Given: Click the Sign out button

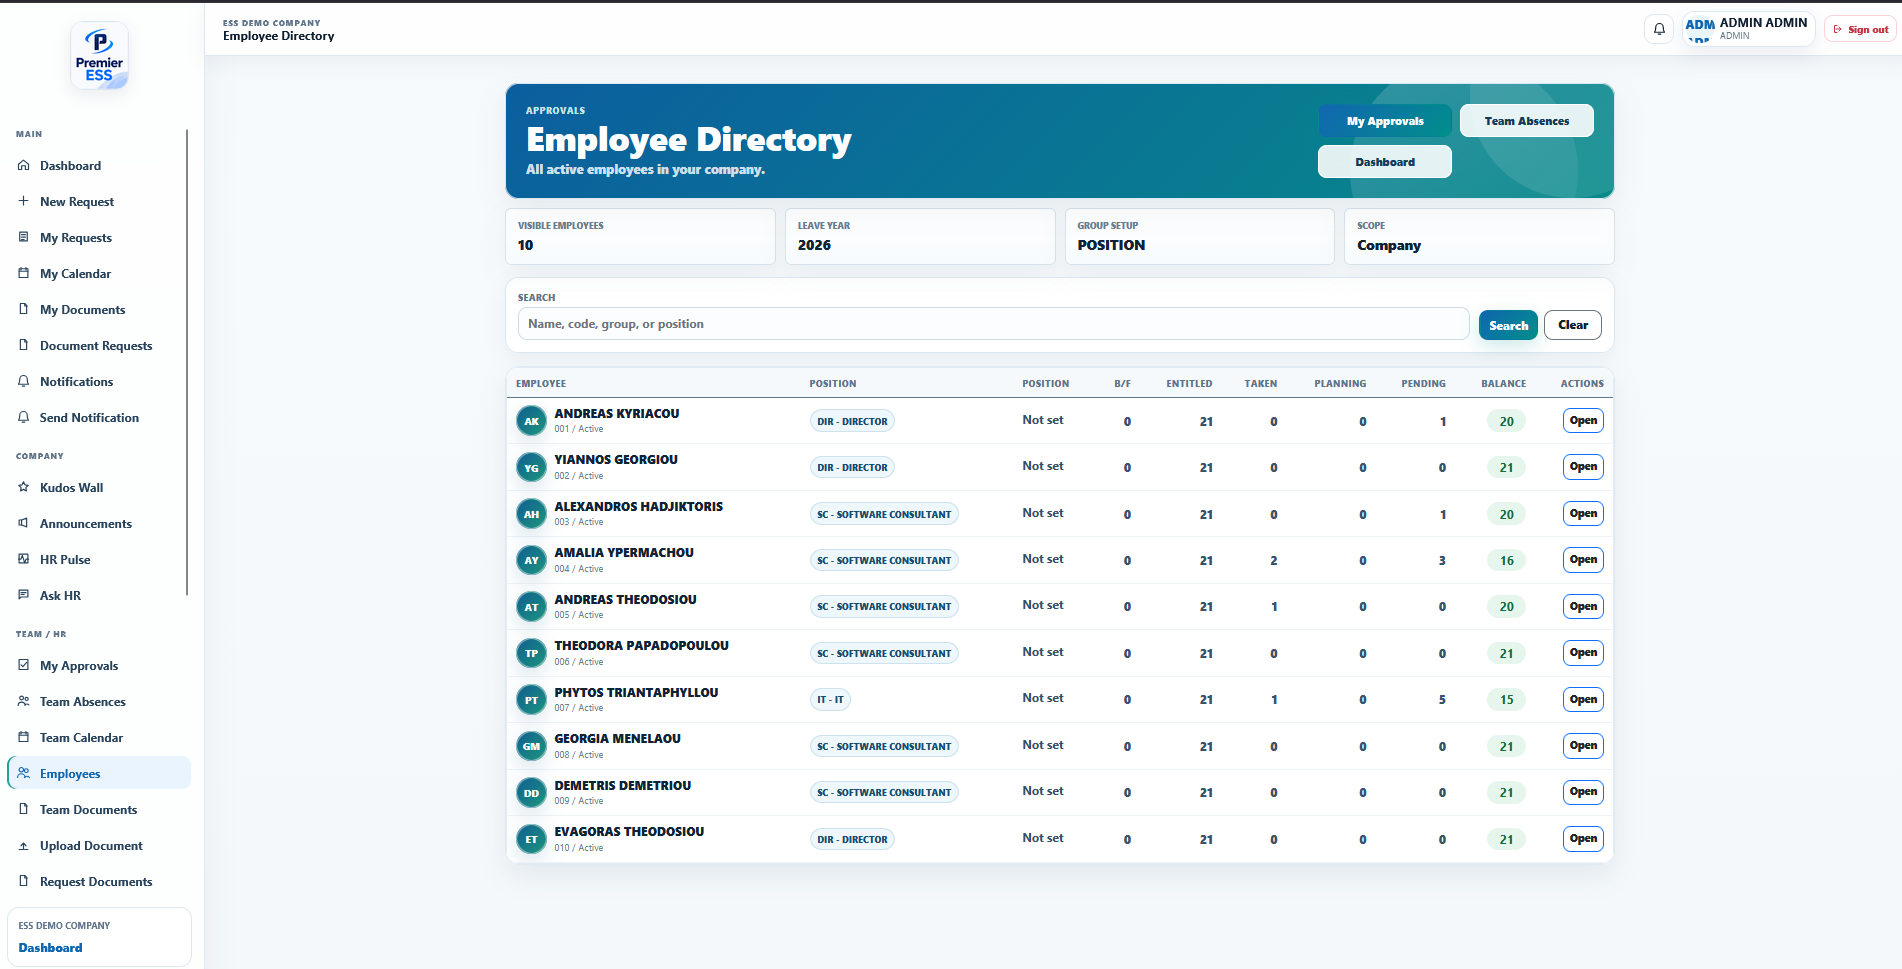Looking at the screenshot, I should 1860,29.
